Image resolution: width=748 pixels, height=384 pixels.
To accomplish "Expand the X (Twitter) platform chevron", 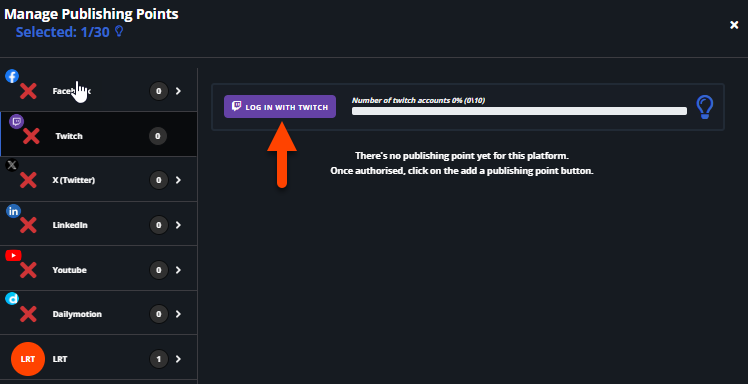I will coord(178,180).
